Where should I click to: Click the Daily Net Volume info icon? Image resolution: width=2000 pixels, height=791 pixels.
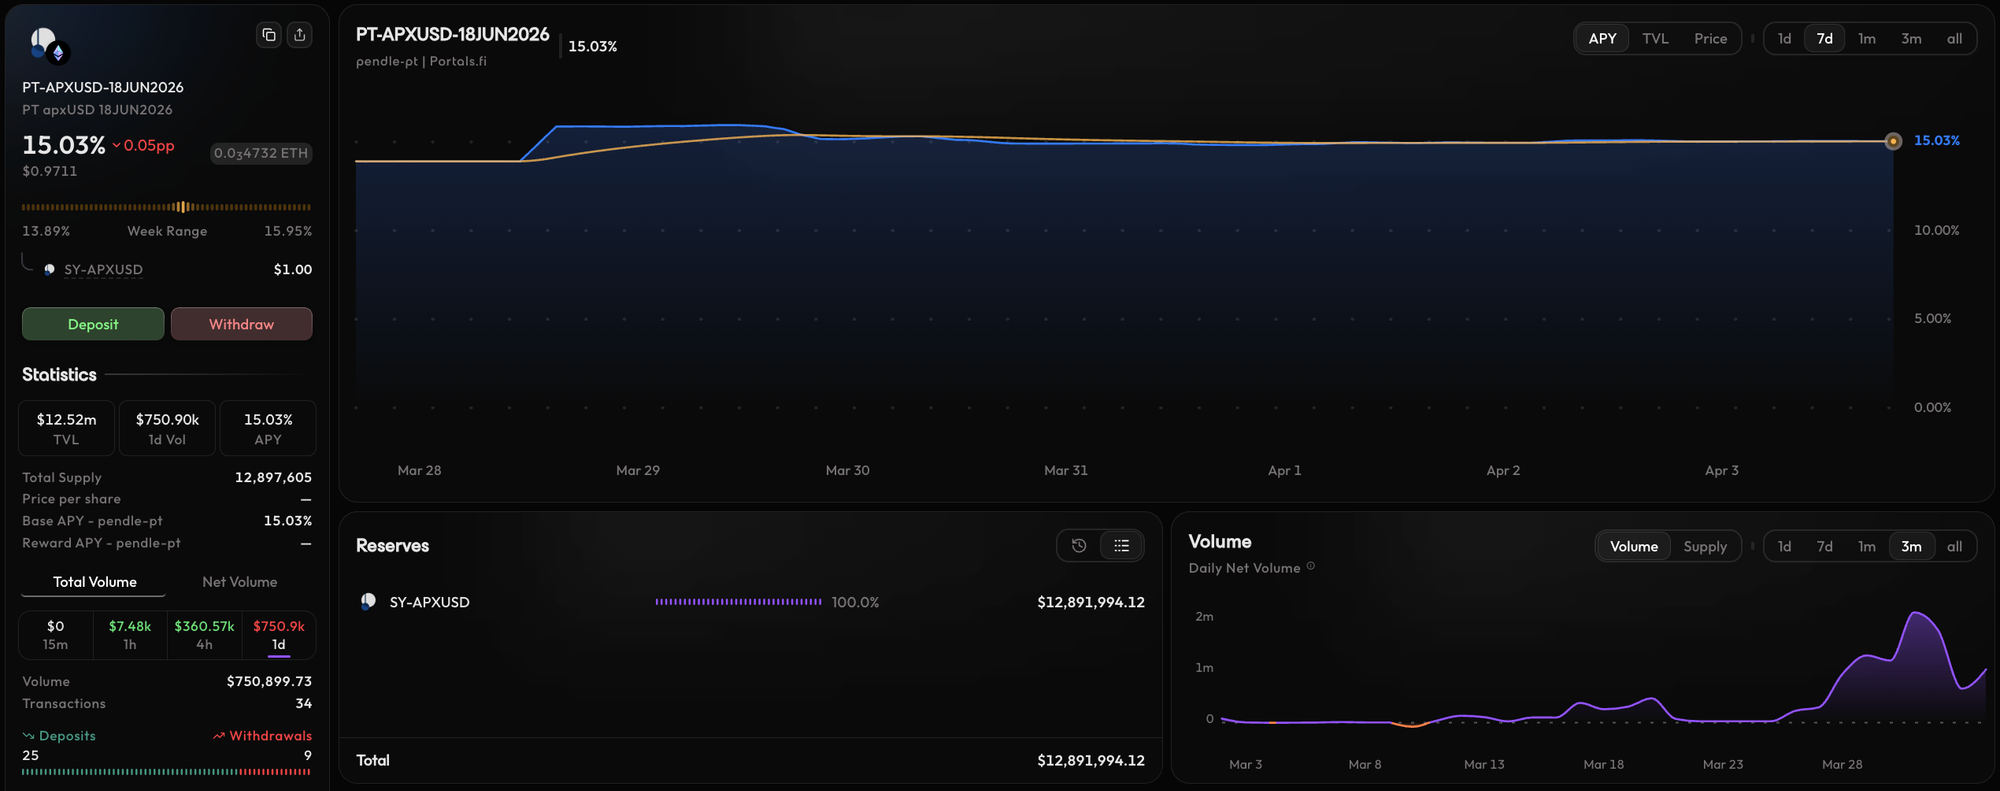1311,567
